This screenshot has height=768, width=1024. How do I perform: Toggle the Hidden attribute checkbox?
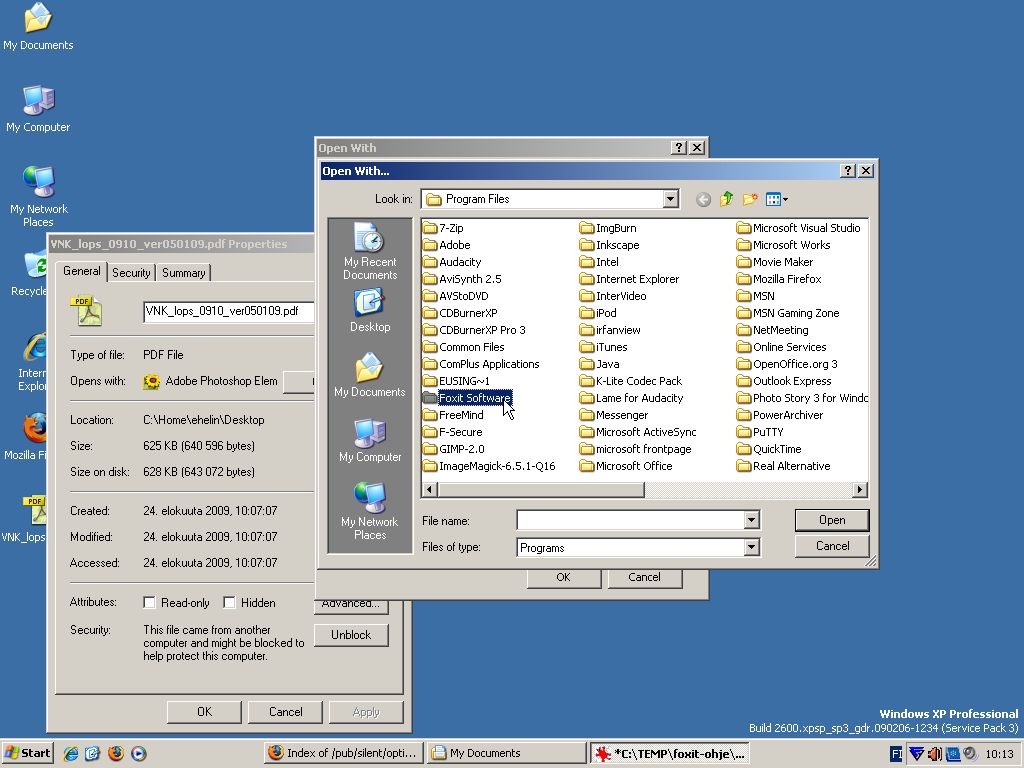click(x=229, y=603)
